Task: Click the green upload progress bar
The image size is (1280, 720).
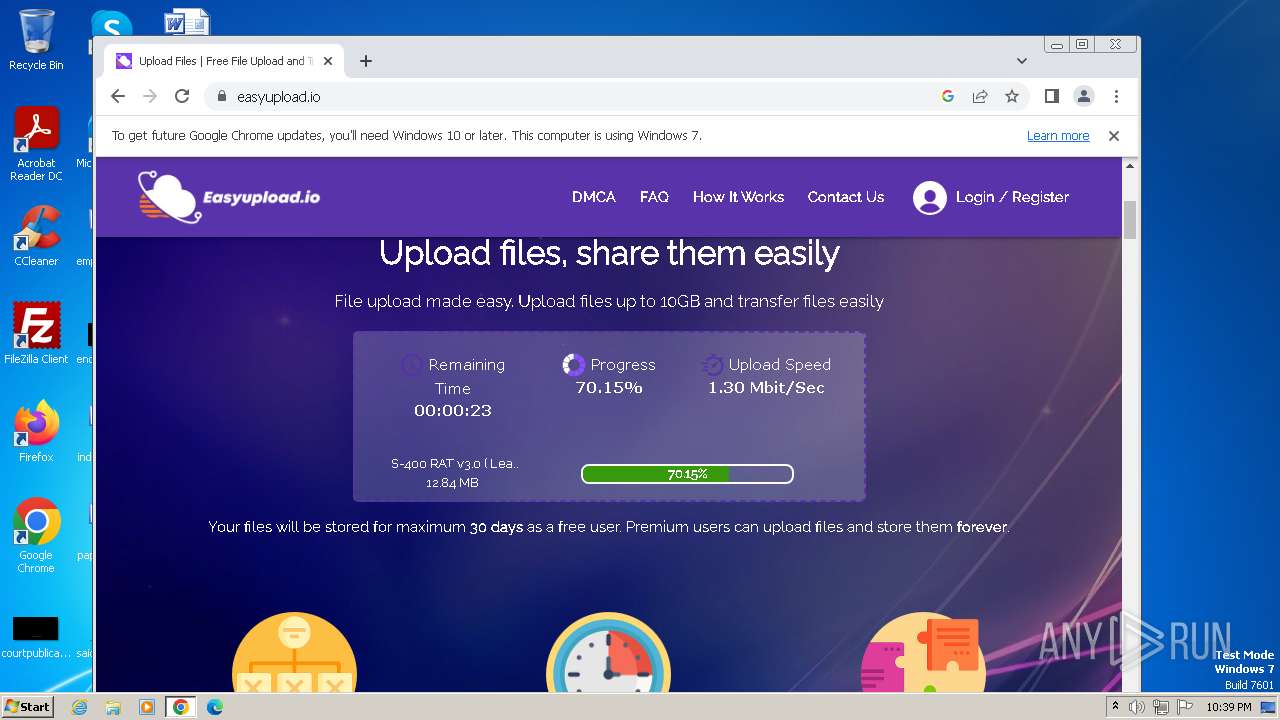Action: coord(687,474)
